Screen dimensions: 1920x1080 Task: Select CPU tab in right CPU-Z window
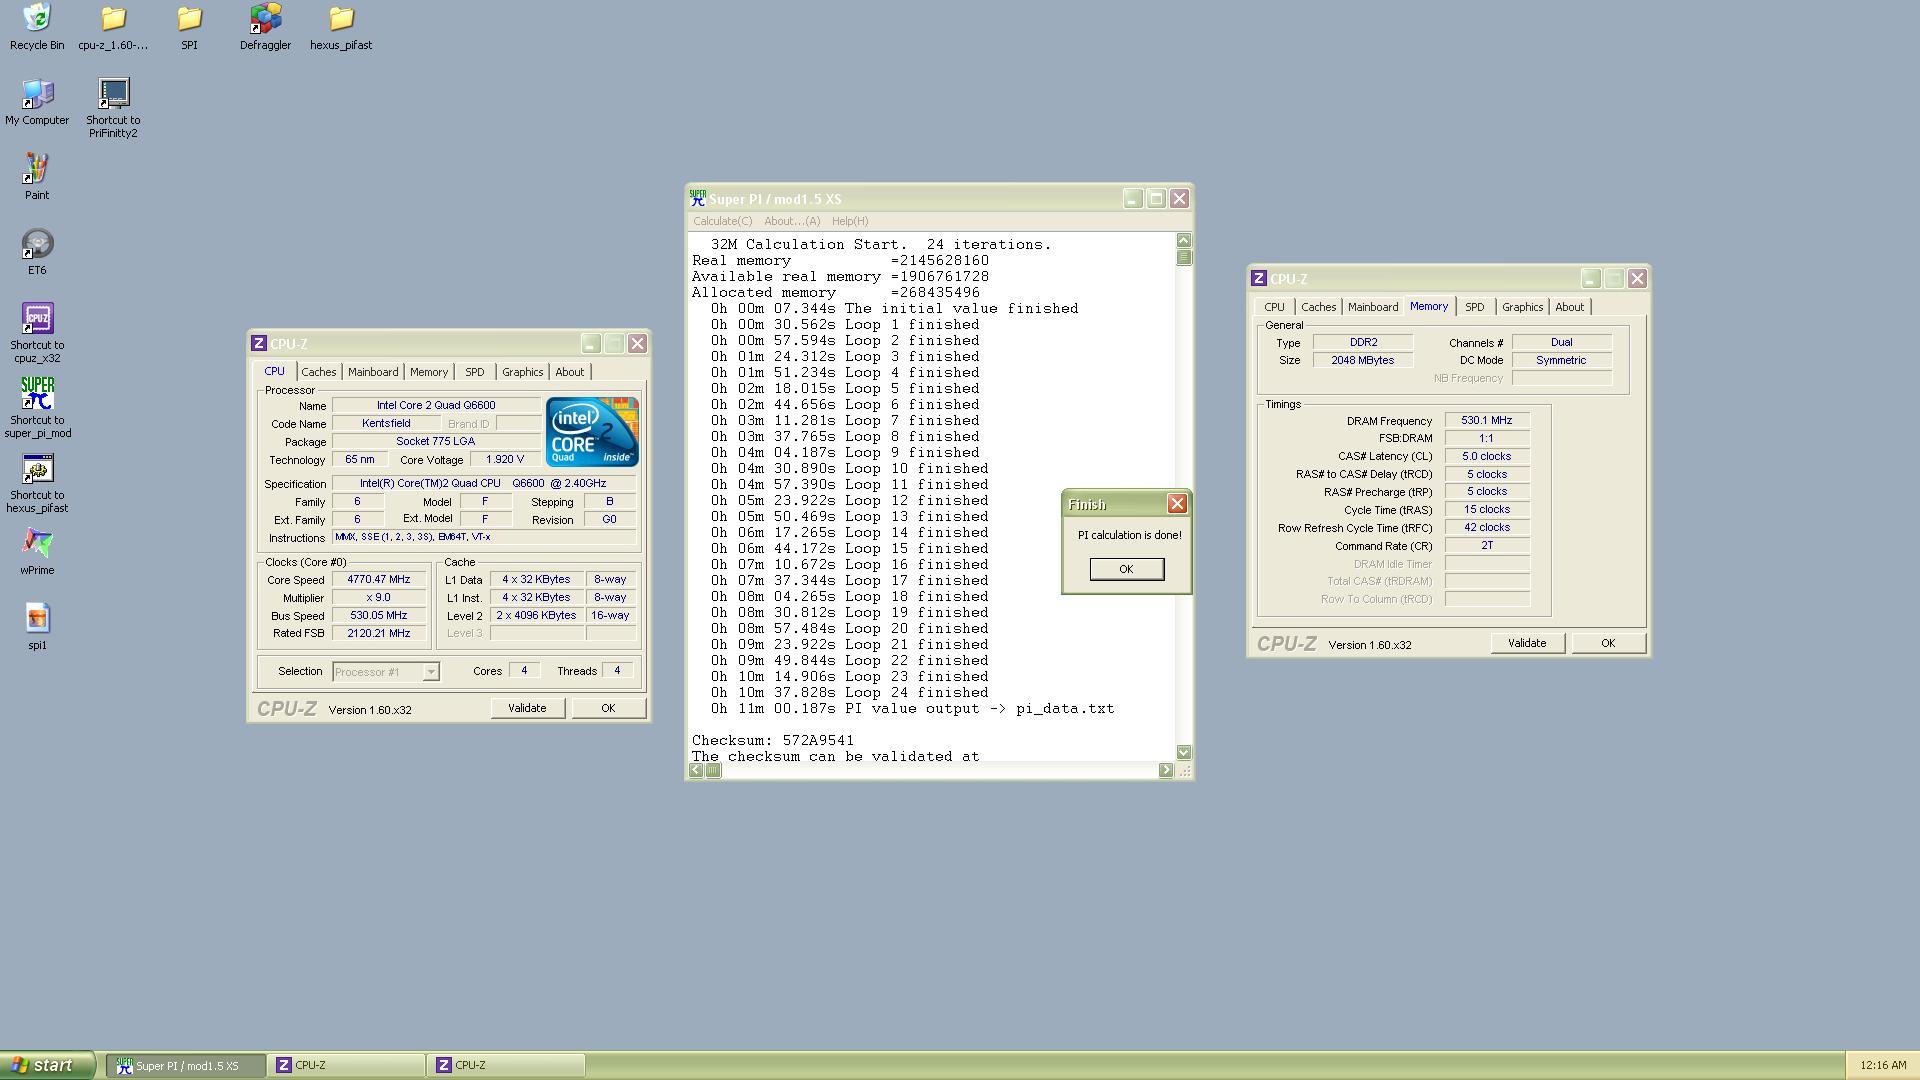tap(1274, 307)
